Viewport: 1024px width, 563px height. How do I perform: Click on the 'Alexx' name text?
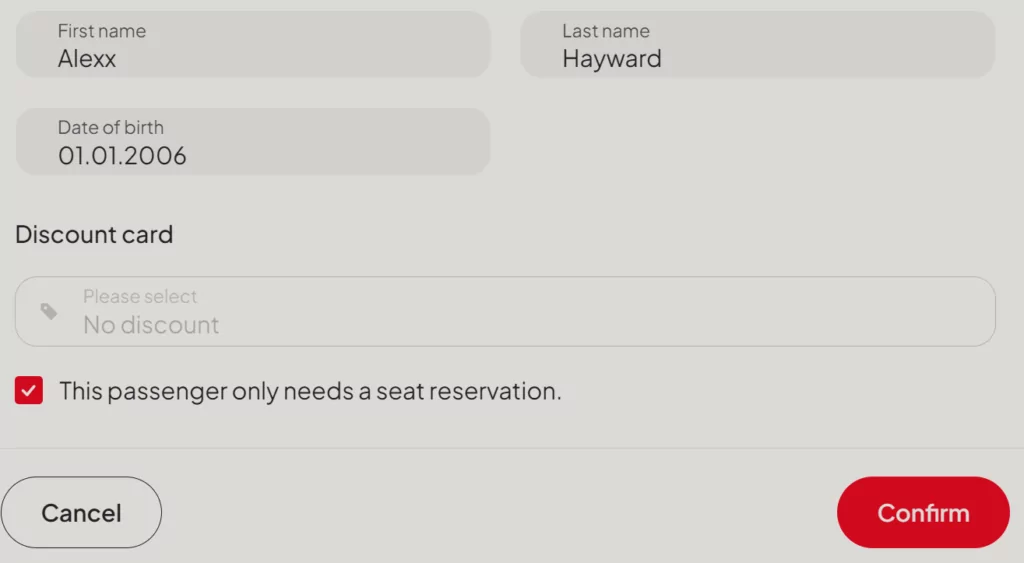[x=87, y=59]
